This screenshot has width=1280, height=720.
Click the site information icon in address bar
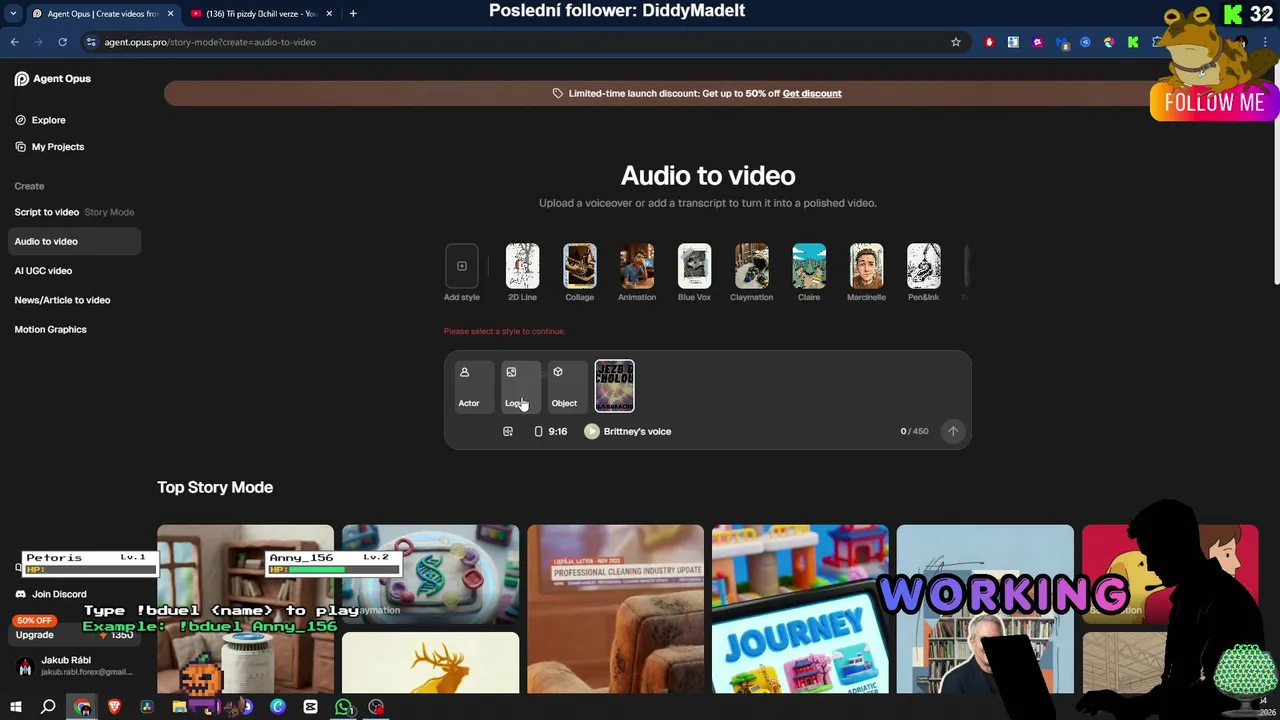point(91,42)
